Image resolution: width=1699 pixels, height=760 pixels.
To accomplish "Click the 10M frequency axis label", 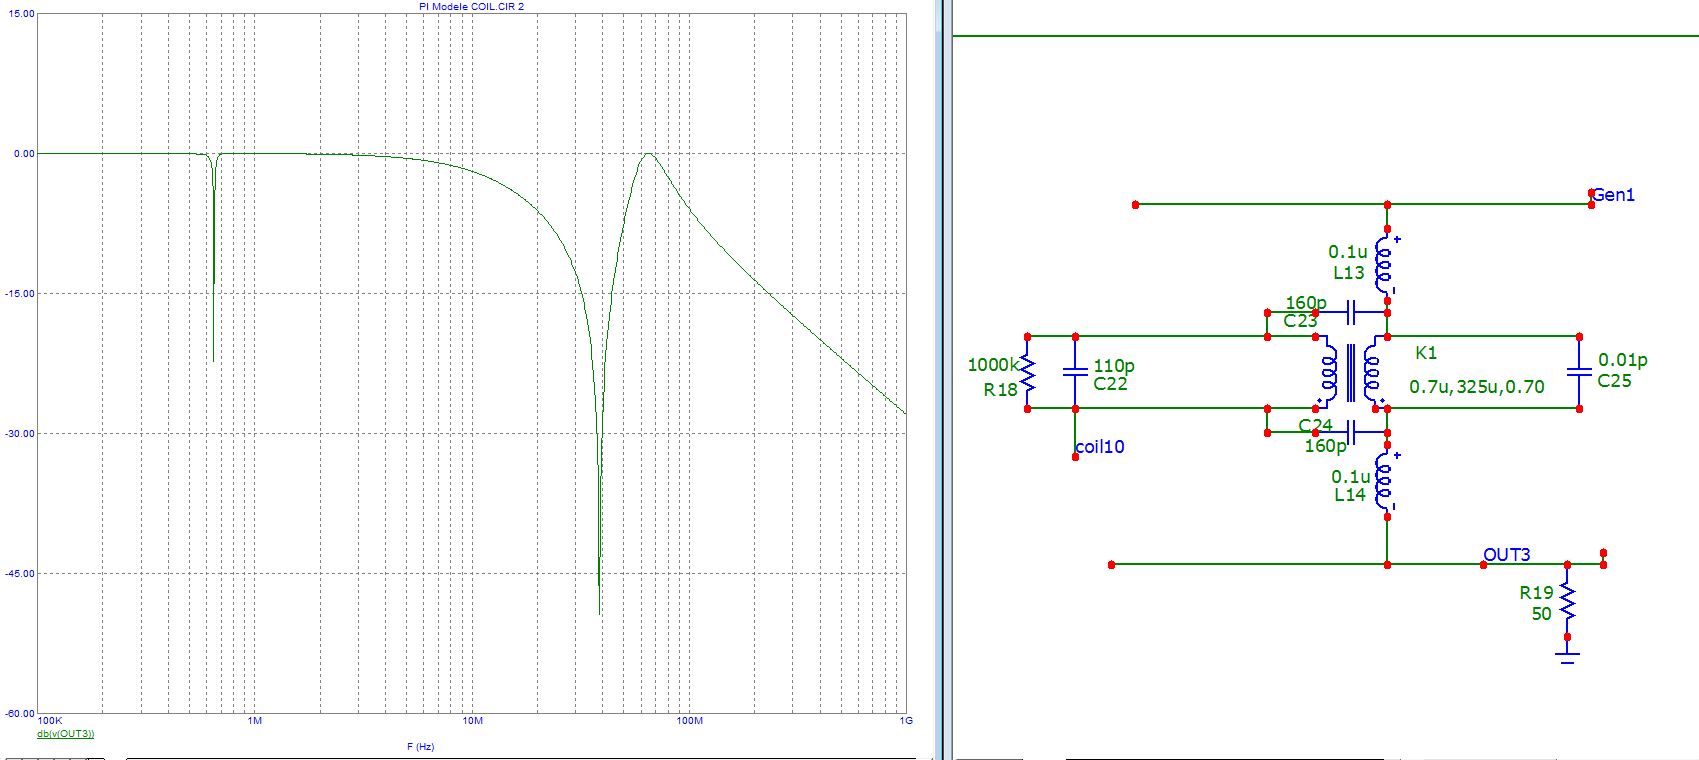I will (x=472, y=721).
